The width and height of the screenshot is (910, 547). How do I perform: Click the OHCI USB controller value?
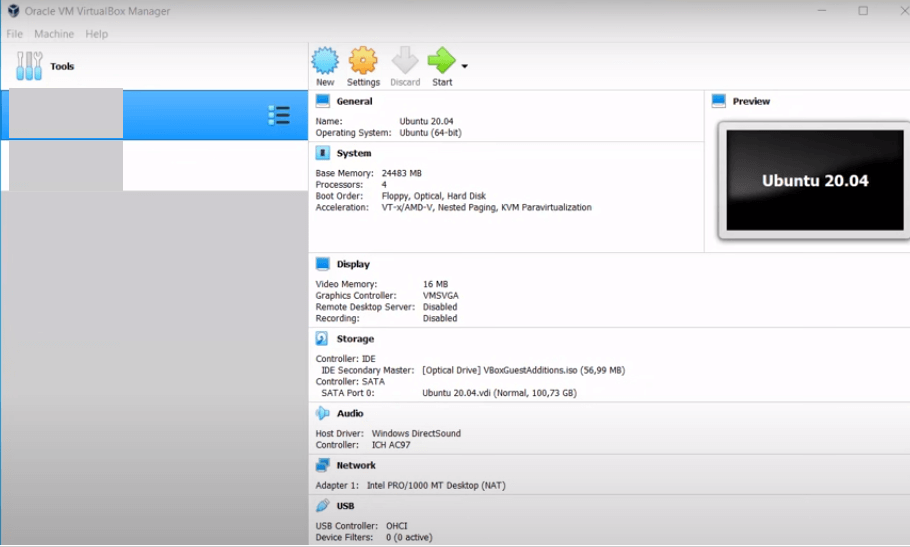(x=396, y=526)
